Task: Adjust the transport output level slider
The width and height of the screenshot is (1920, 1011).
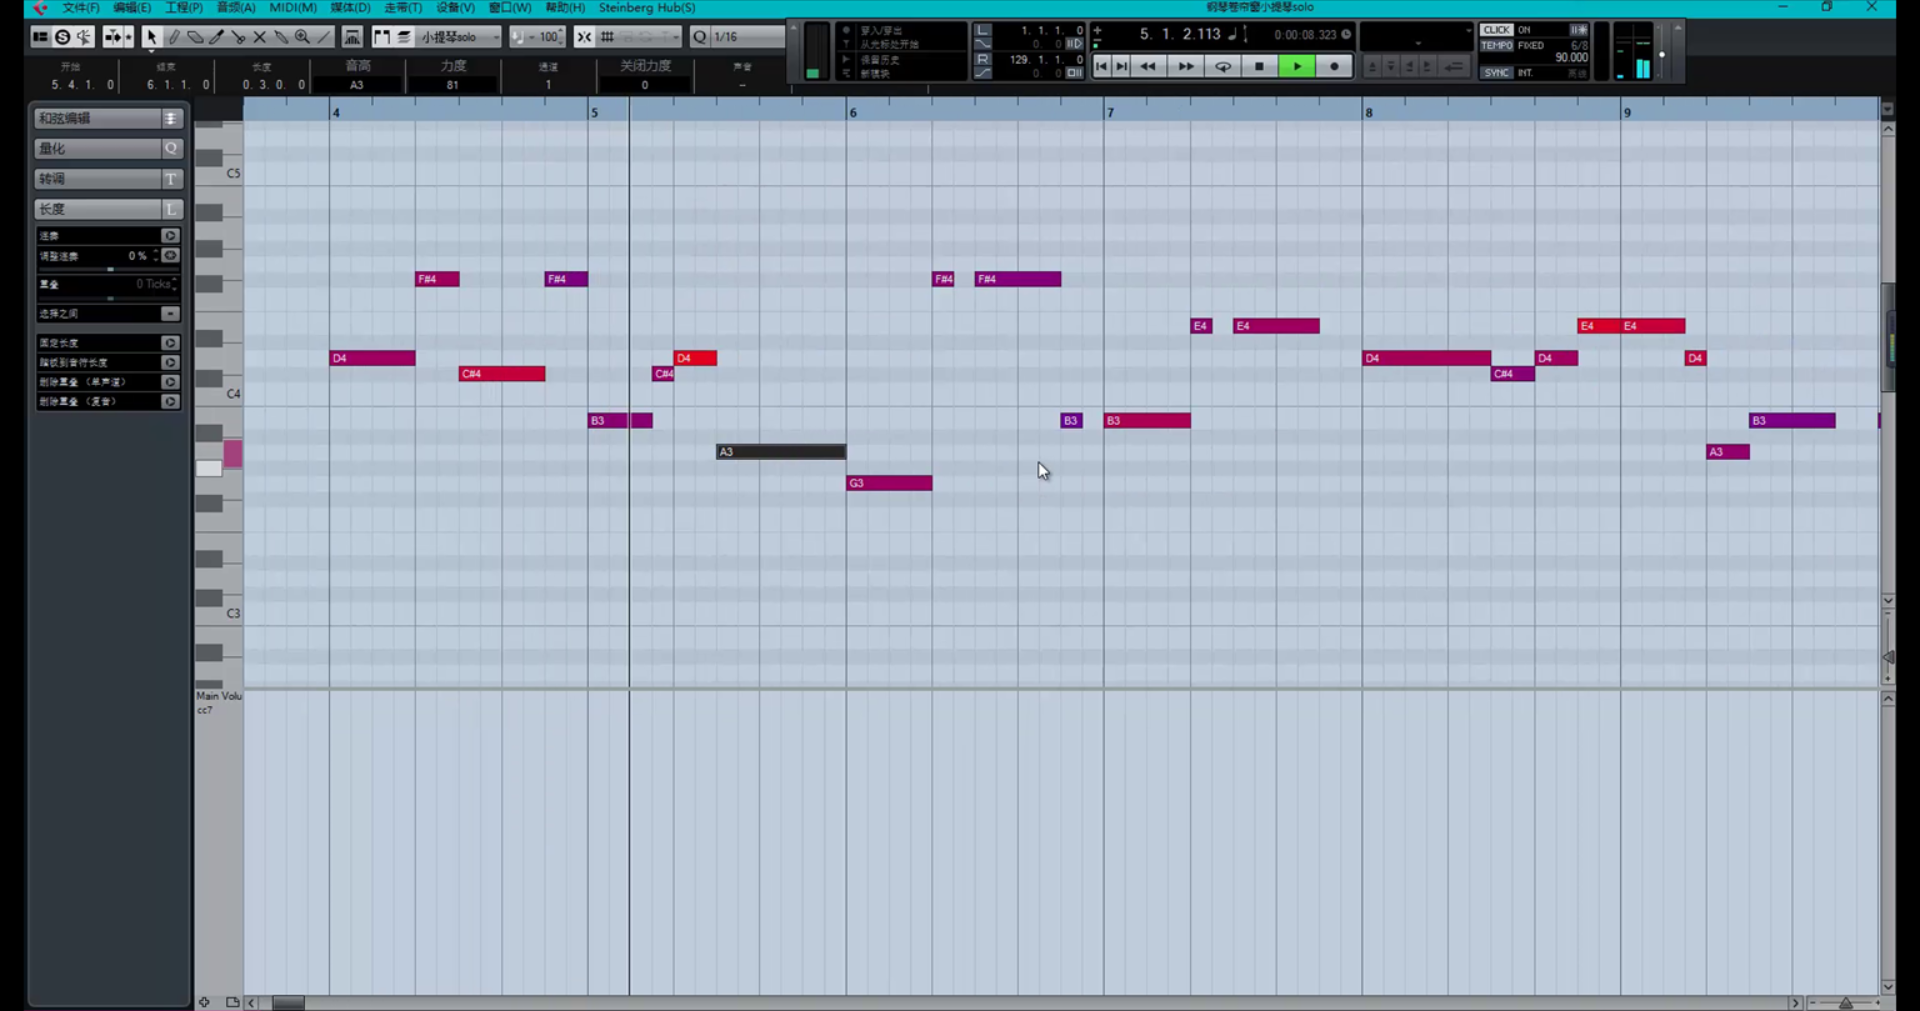Action: point(1662,54)
